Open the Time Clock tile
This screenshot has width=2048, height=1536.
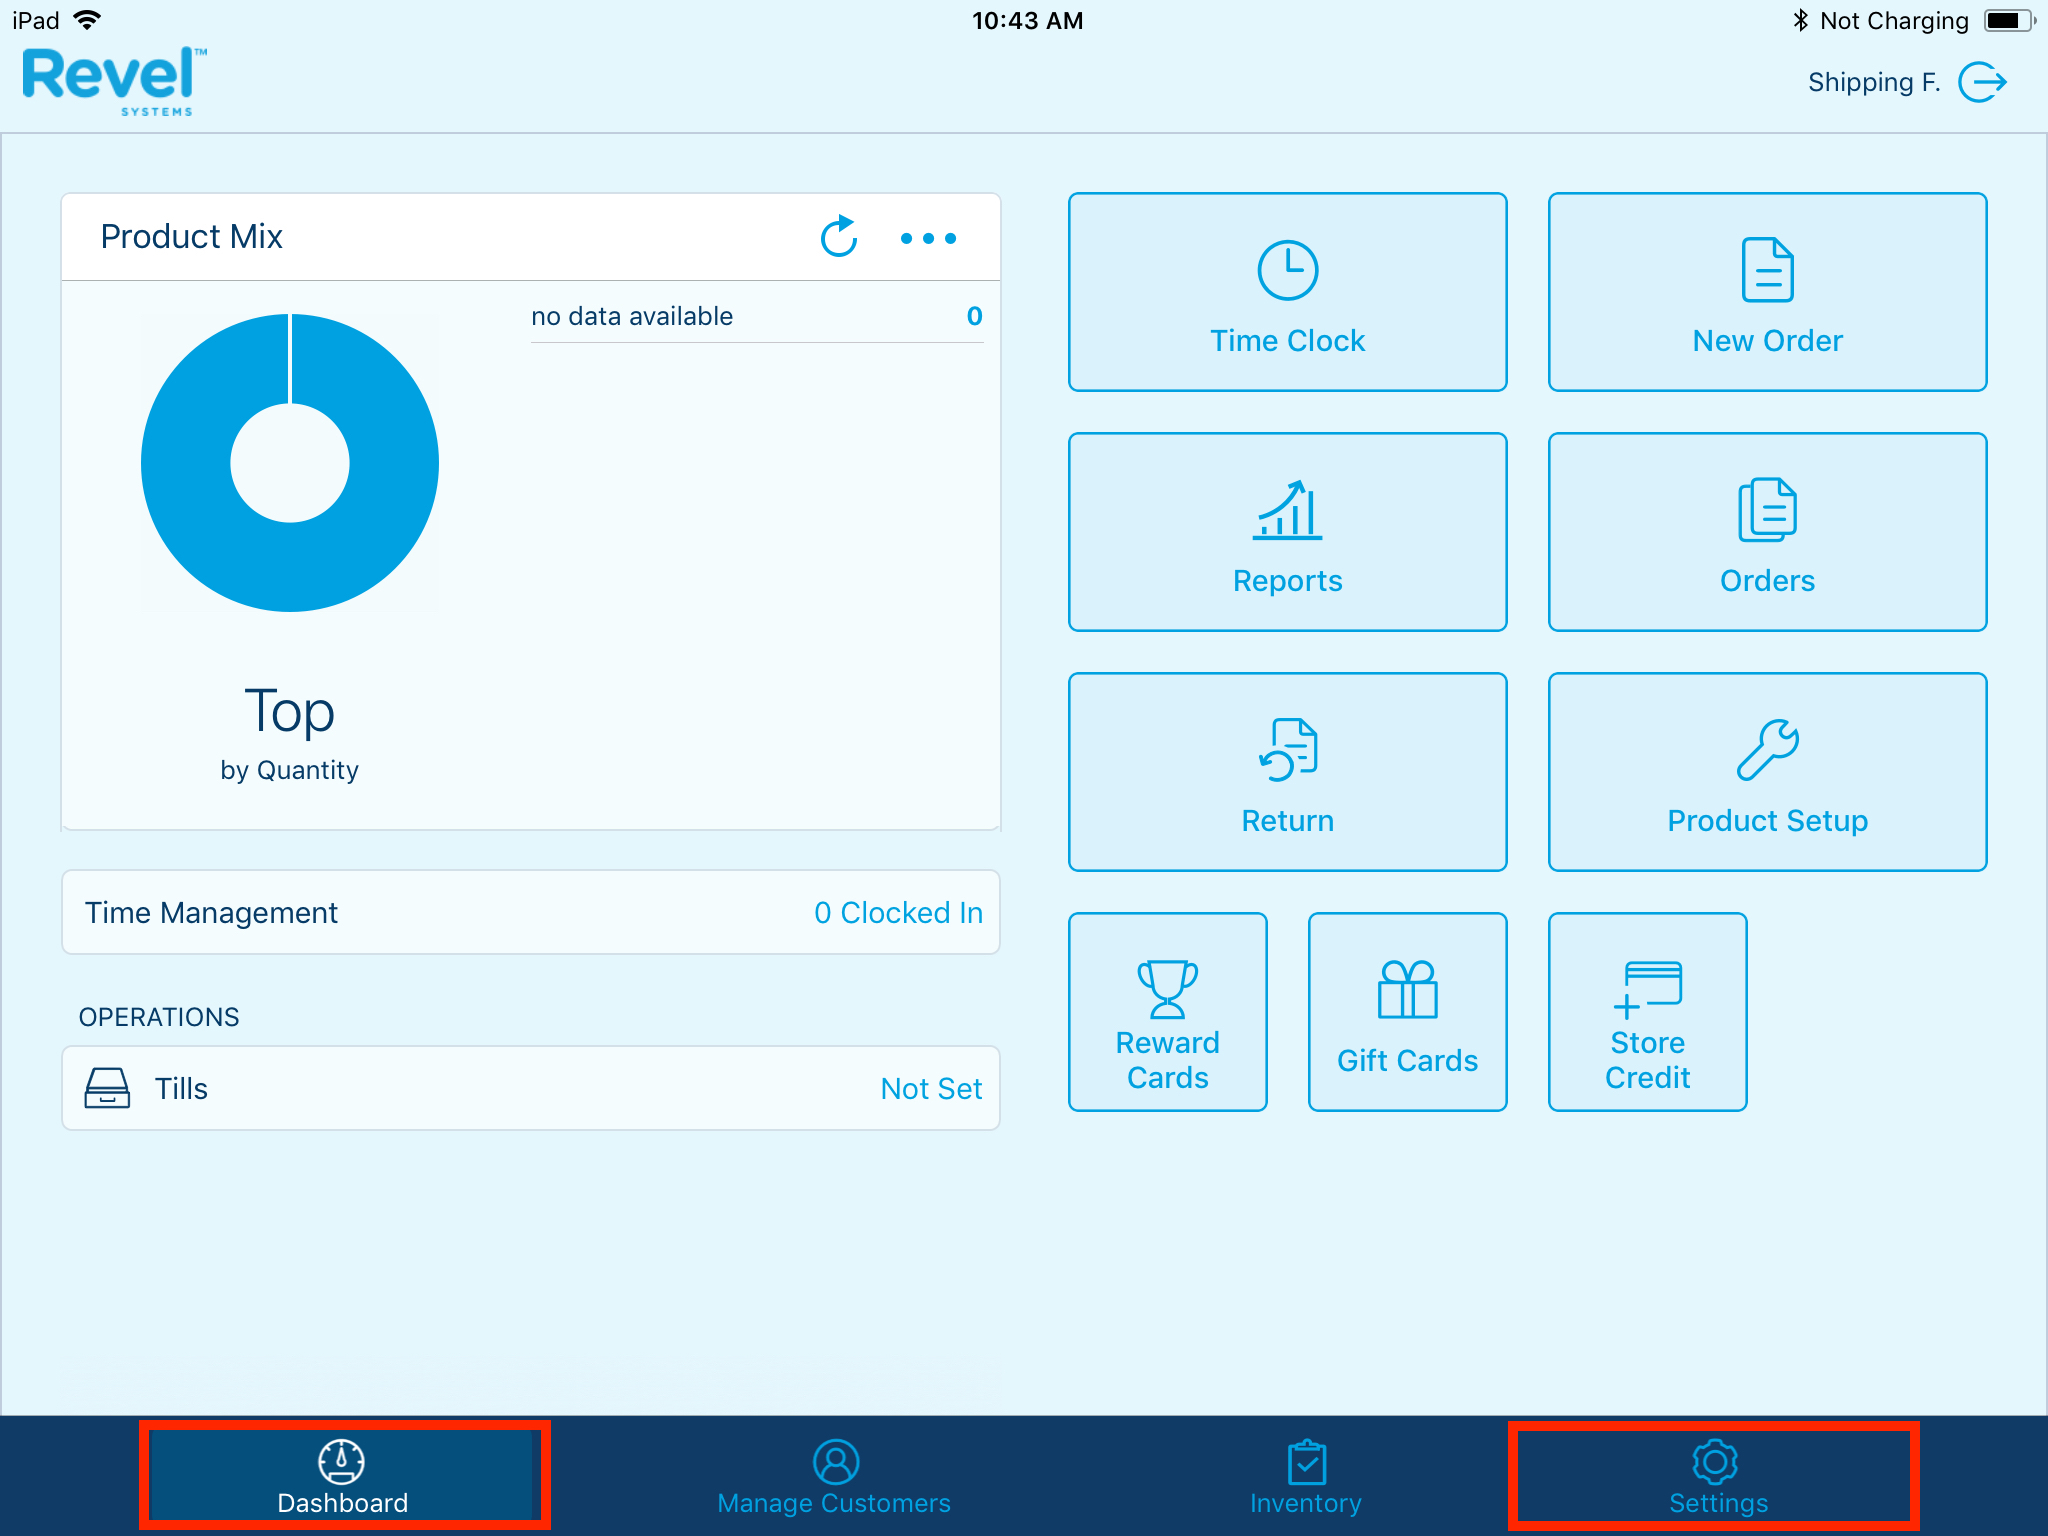(1287, 292)
